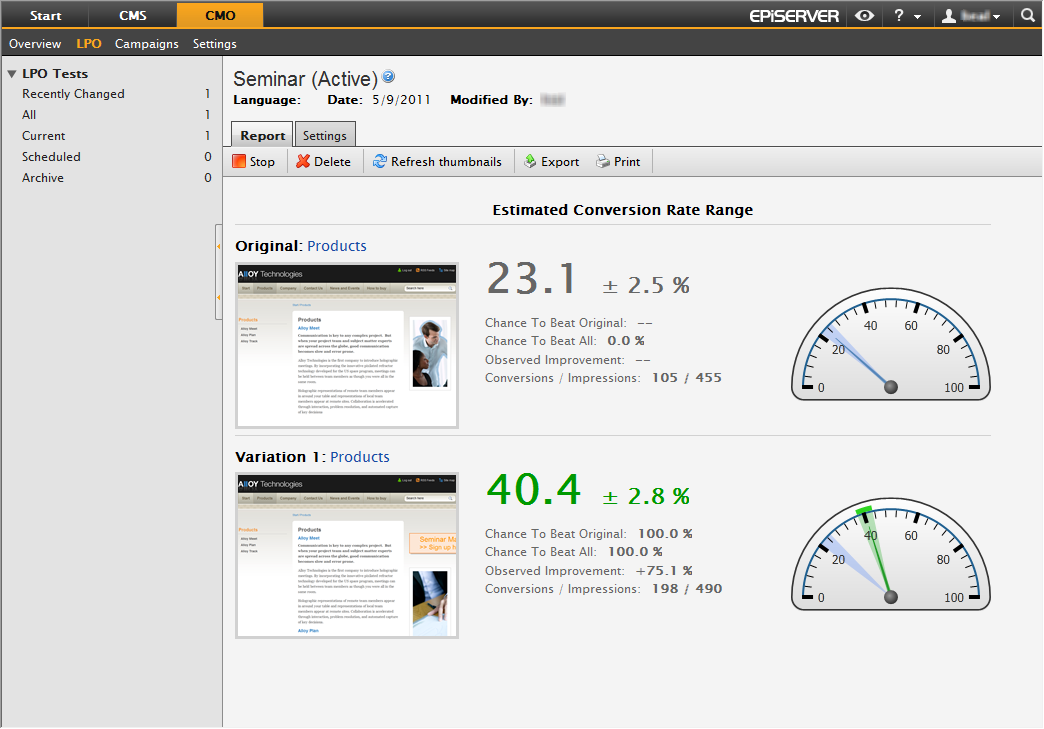
Task: Click the Original conversion rate gauge
Action: (x=890, y=346)
